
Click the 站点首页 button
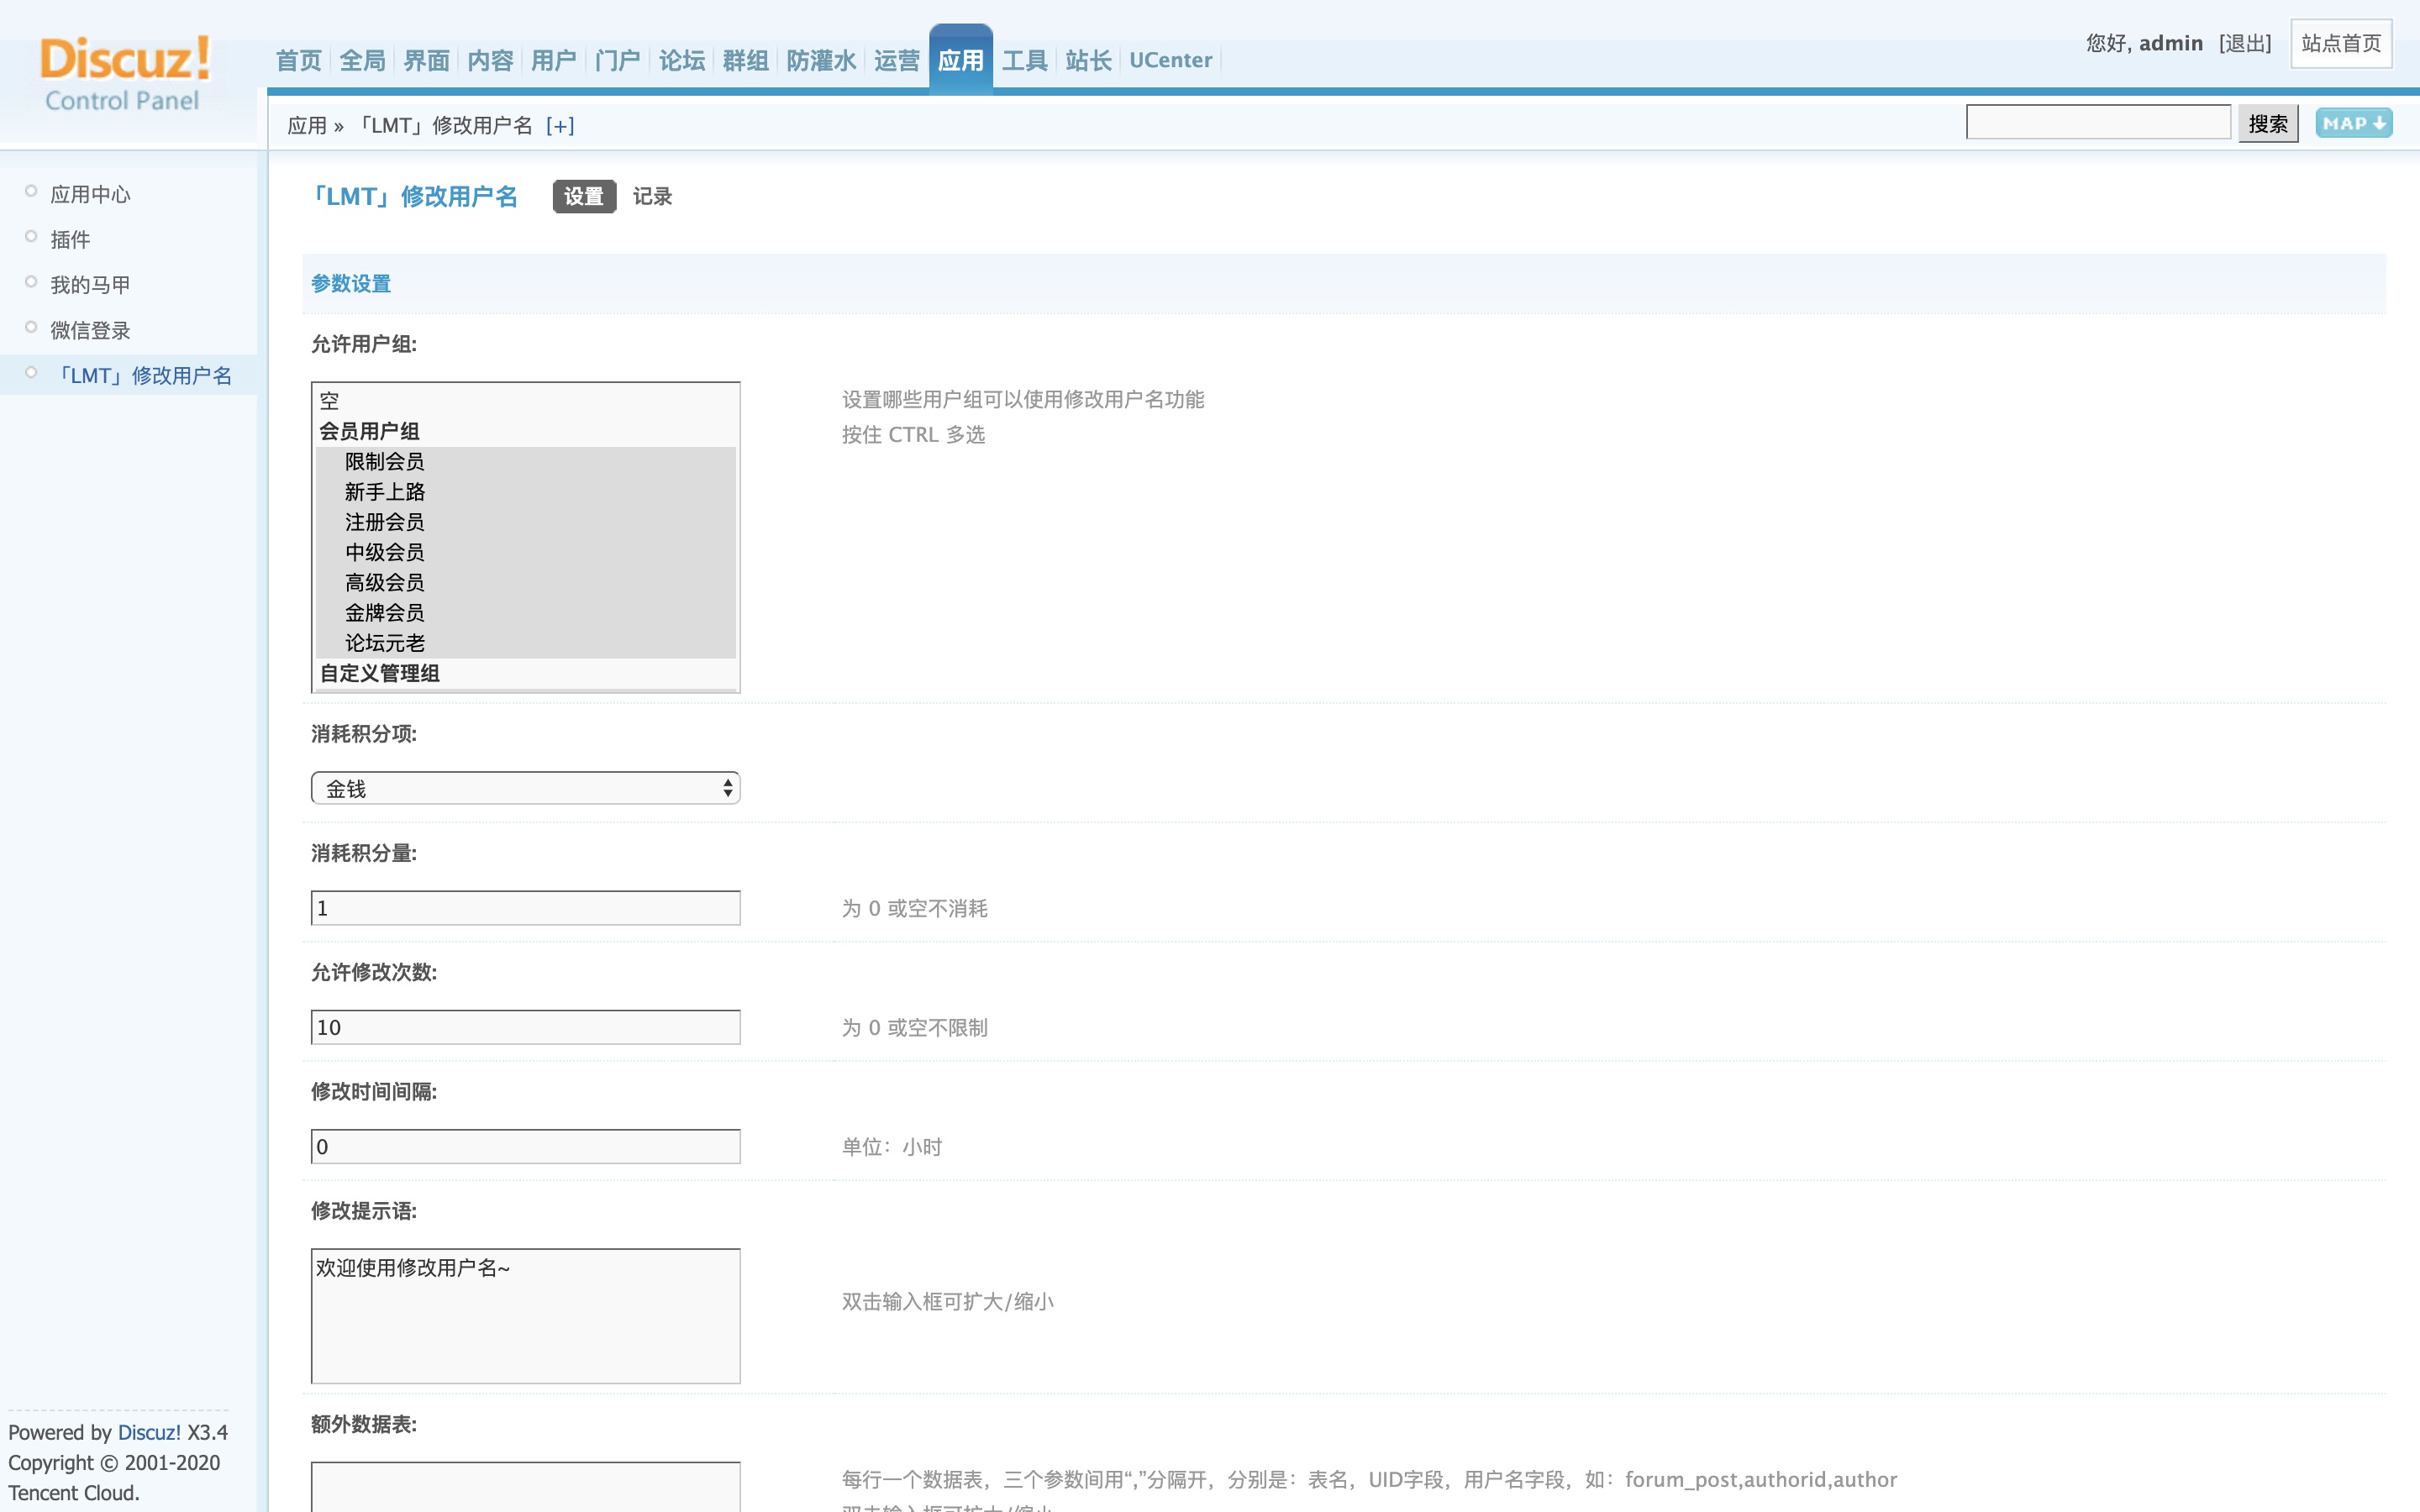pos(2340,43)
